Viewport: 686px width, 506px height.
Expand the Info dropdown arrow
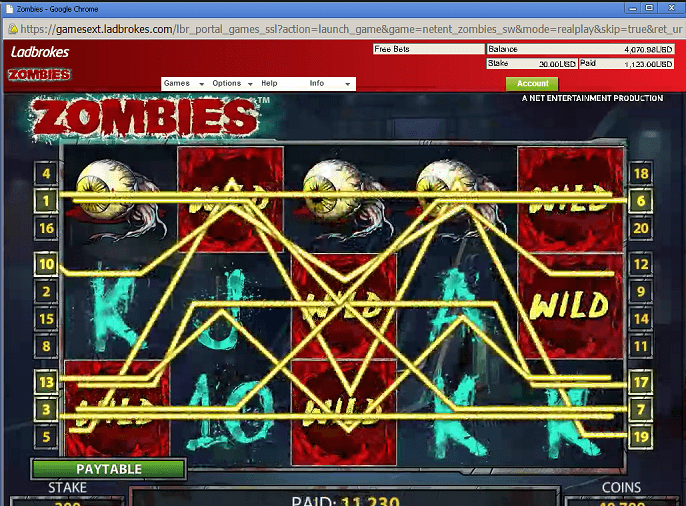[x=348, y=84]
